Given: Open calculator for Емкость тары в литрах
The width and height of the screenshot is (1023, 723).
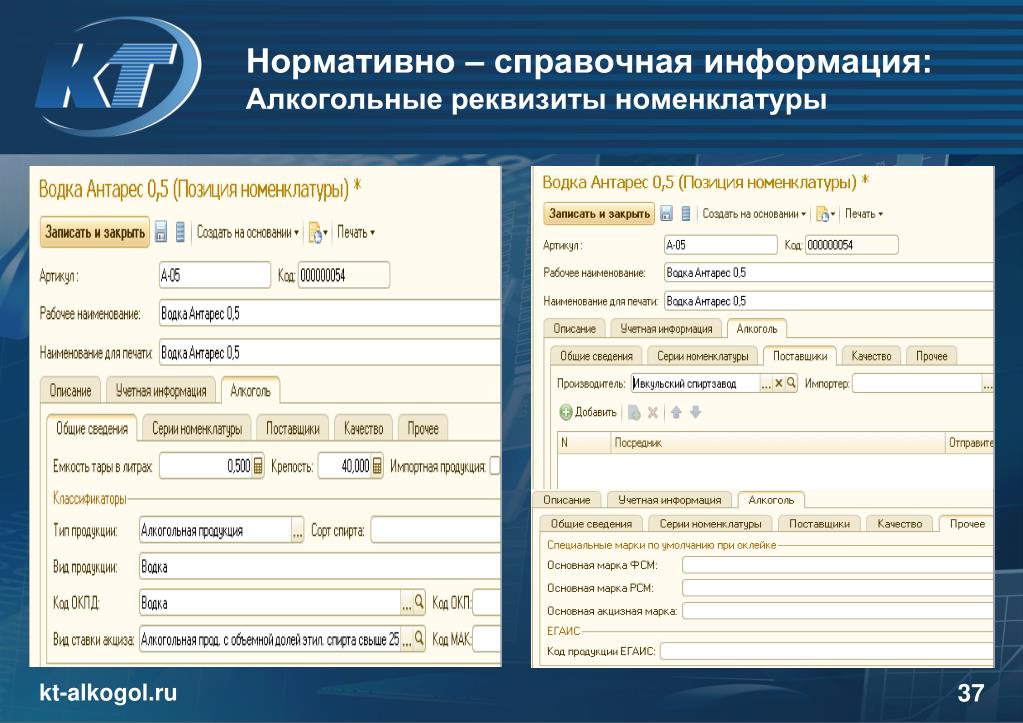Looking at the screenshot, I should click(258, 466).
